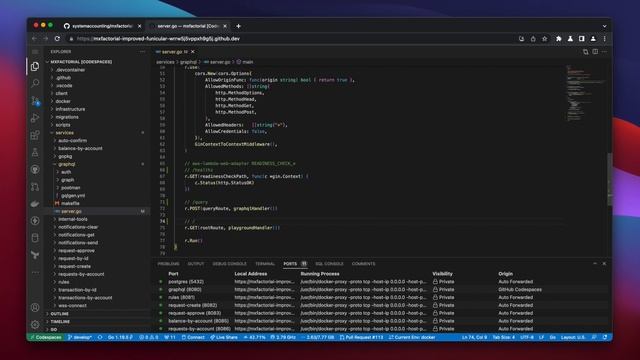Open the Testing flask view
The image size is (640, 360).
35,152
